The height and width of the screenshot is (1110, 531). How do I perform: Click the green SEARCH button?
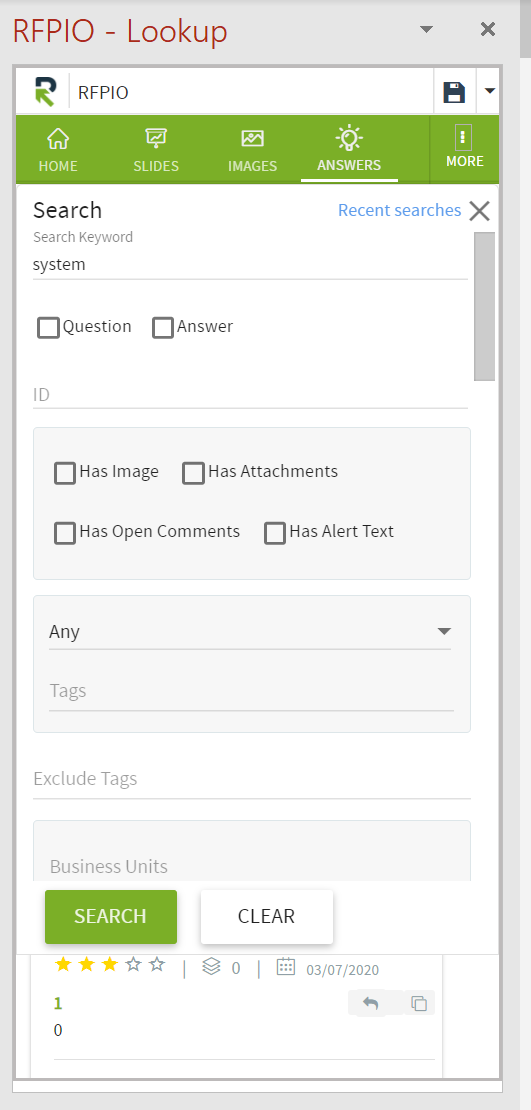click(111, 916)
